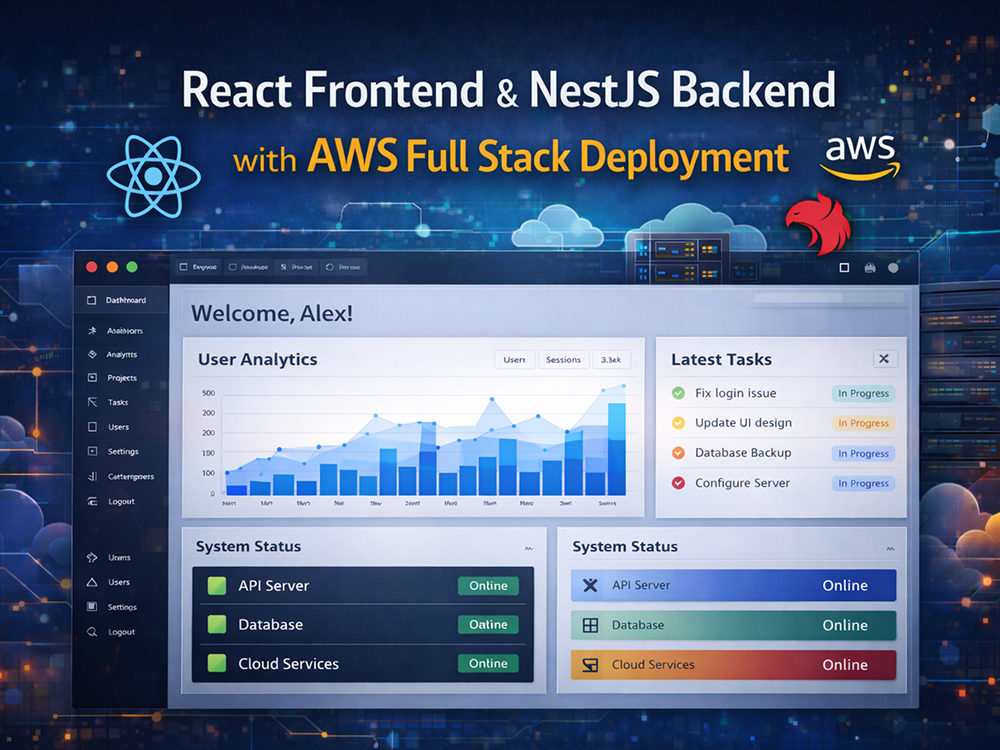The image size is (1000, 750).
Task: Open the Projects label in the sidebar
Action: pos(122,378)
